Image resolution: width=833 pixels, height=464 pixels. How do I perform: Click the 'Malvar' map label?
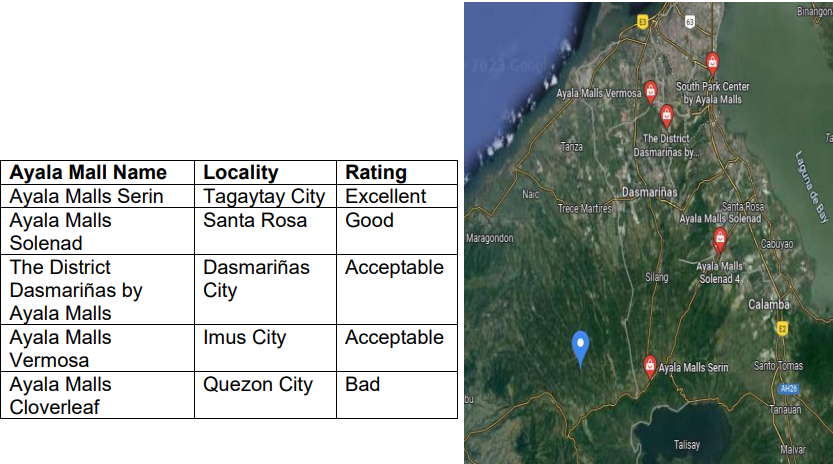(793, 450)
